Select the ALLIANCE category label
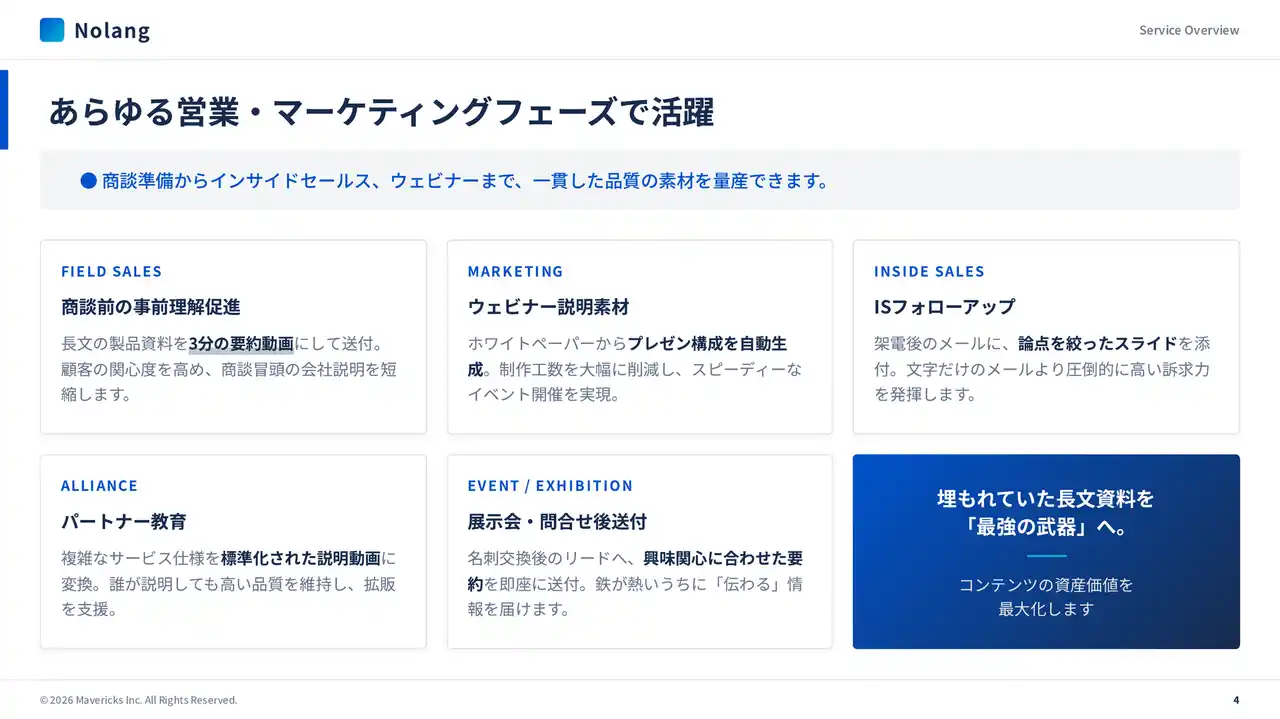This screenshot has width=1280, height=719. pyautogui.click(x=99, y=486)
